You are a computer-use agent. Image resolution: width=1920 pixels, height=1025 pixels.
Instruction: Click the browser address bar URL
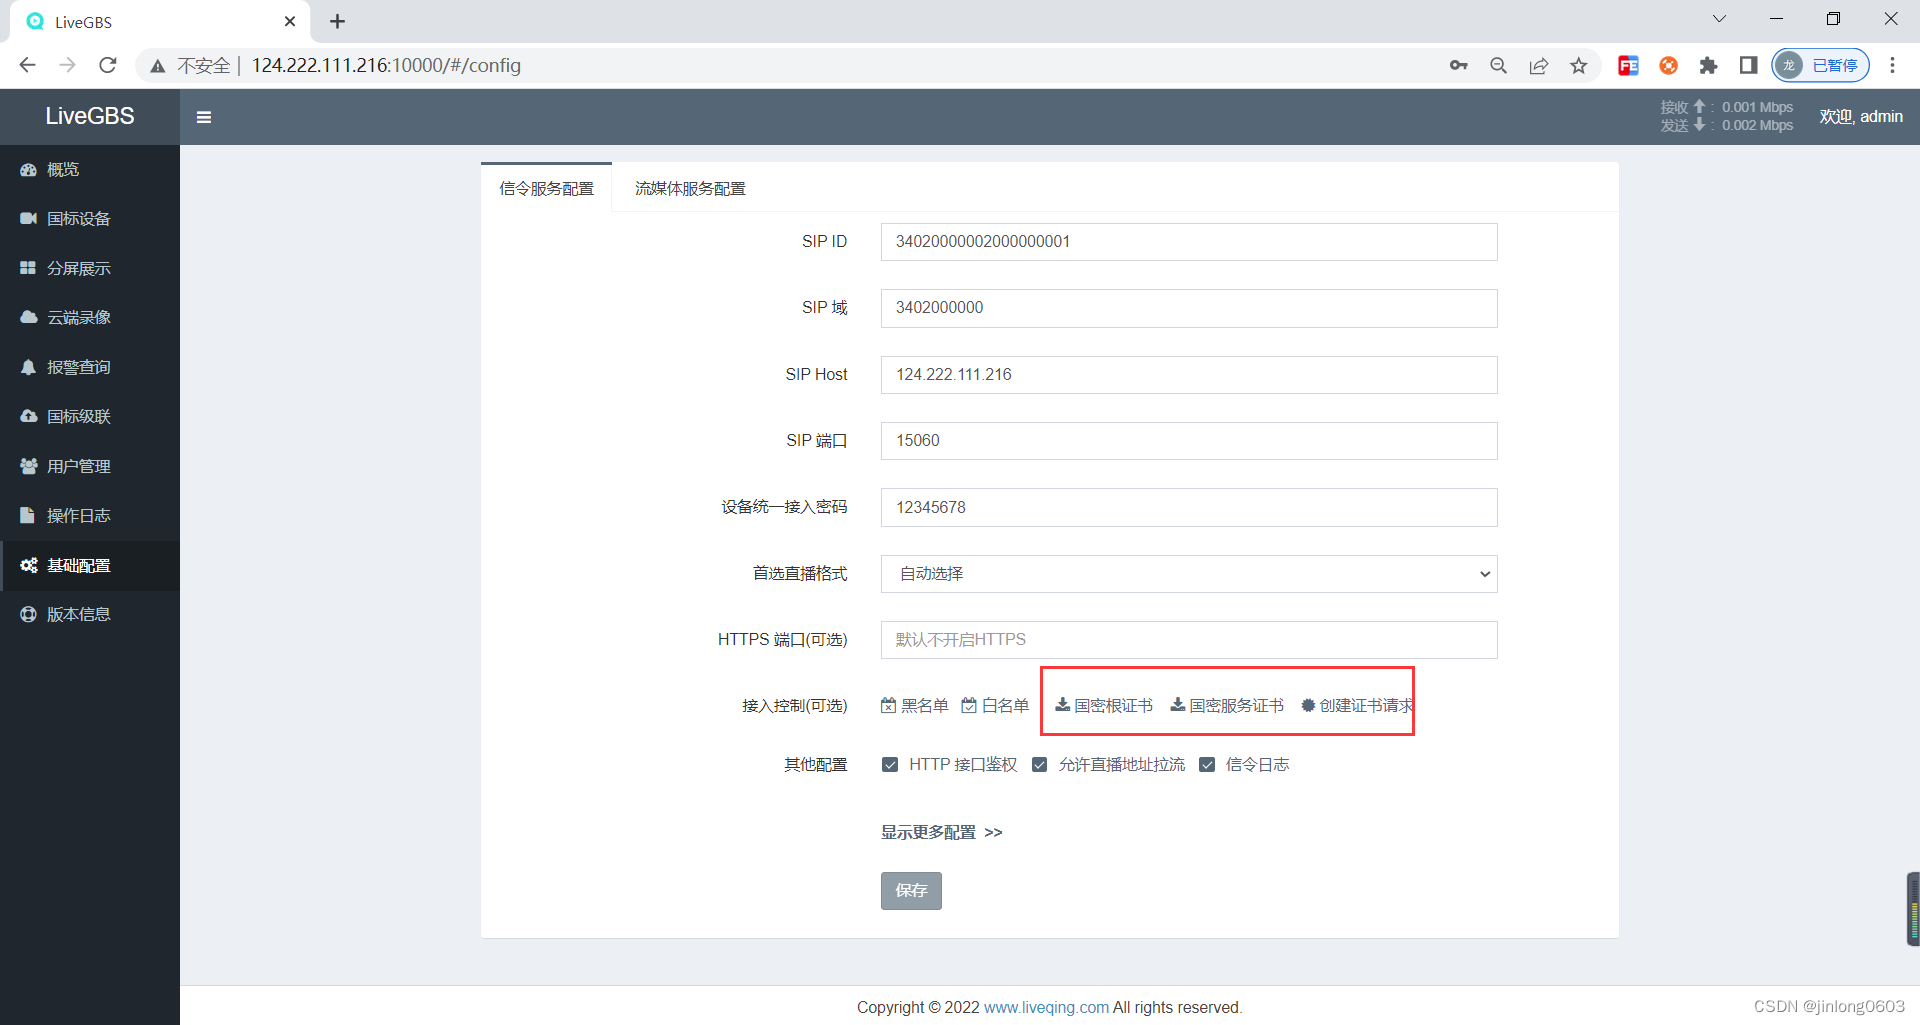386,65
